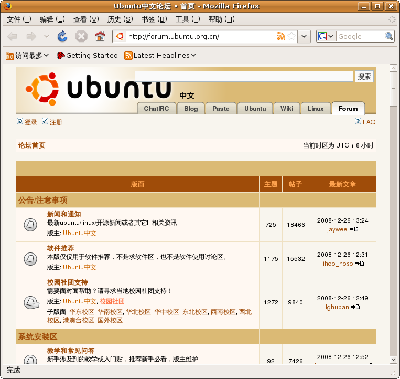Click the site favicon in the address bar
Viewport: 400px width, 379px height.
[119, 36]
